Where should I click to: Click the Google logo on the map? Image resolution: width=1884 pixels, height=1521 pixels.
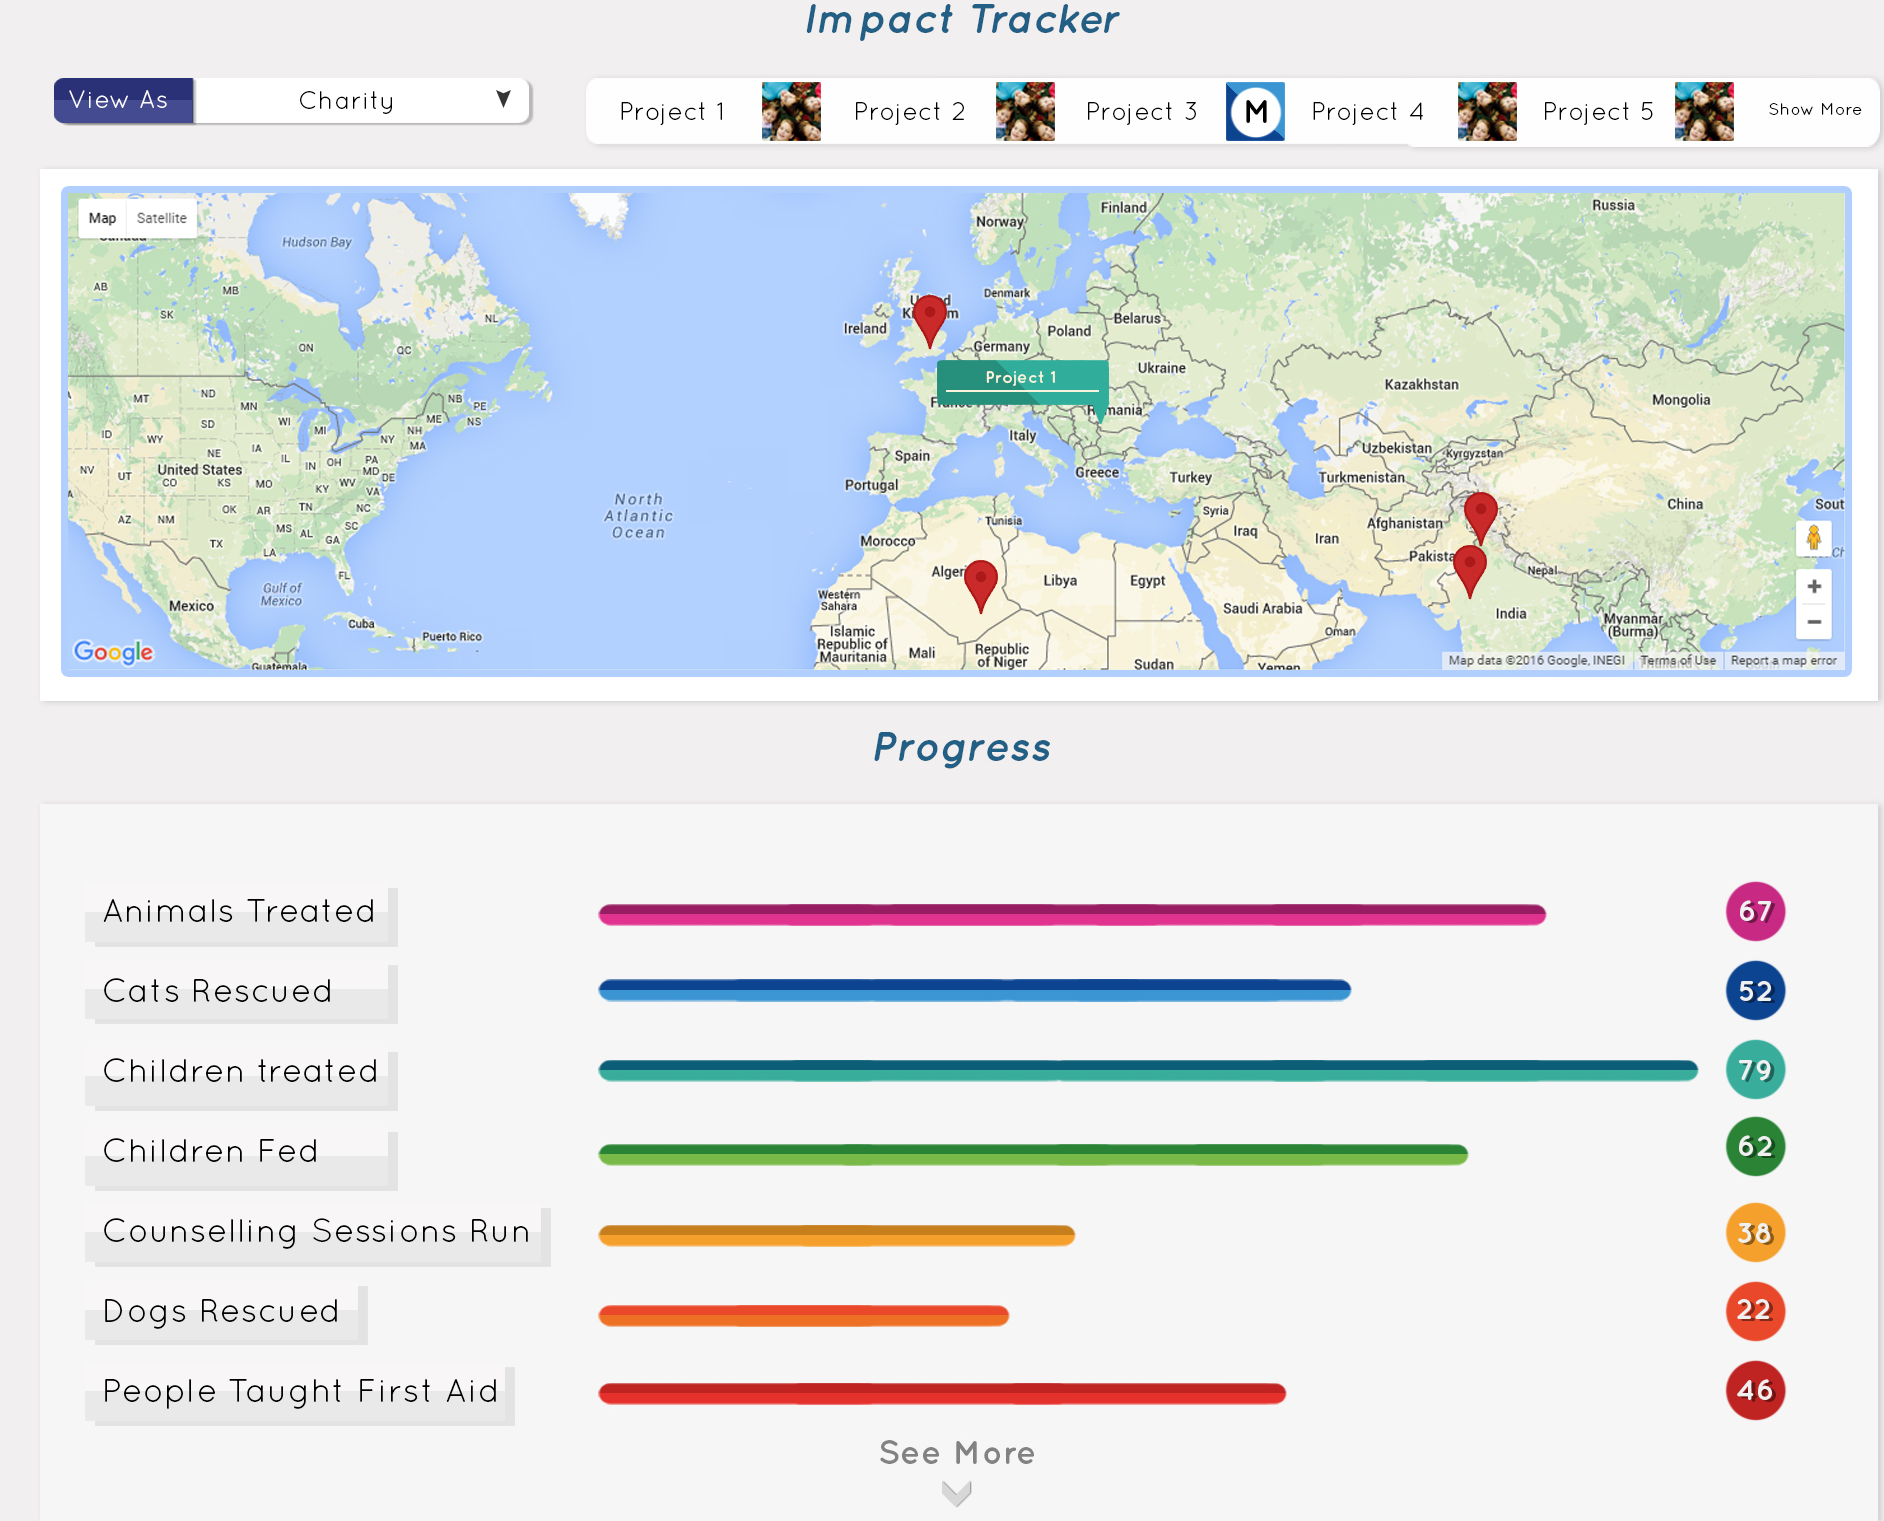(113, 652)
